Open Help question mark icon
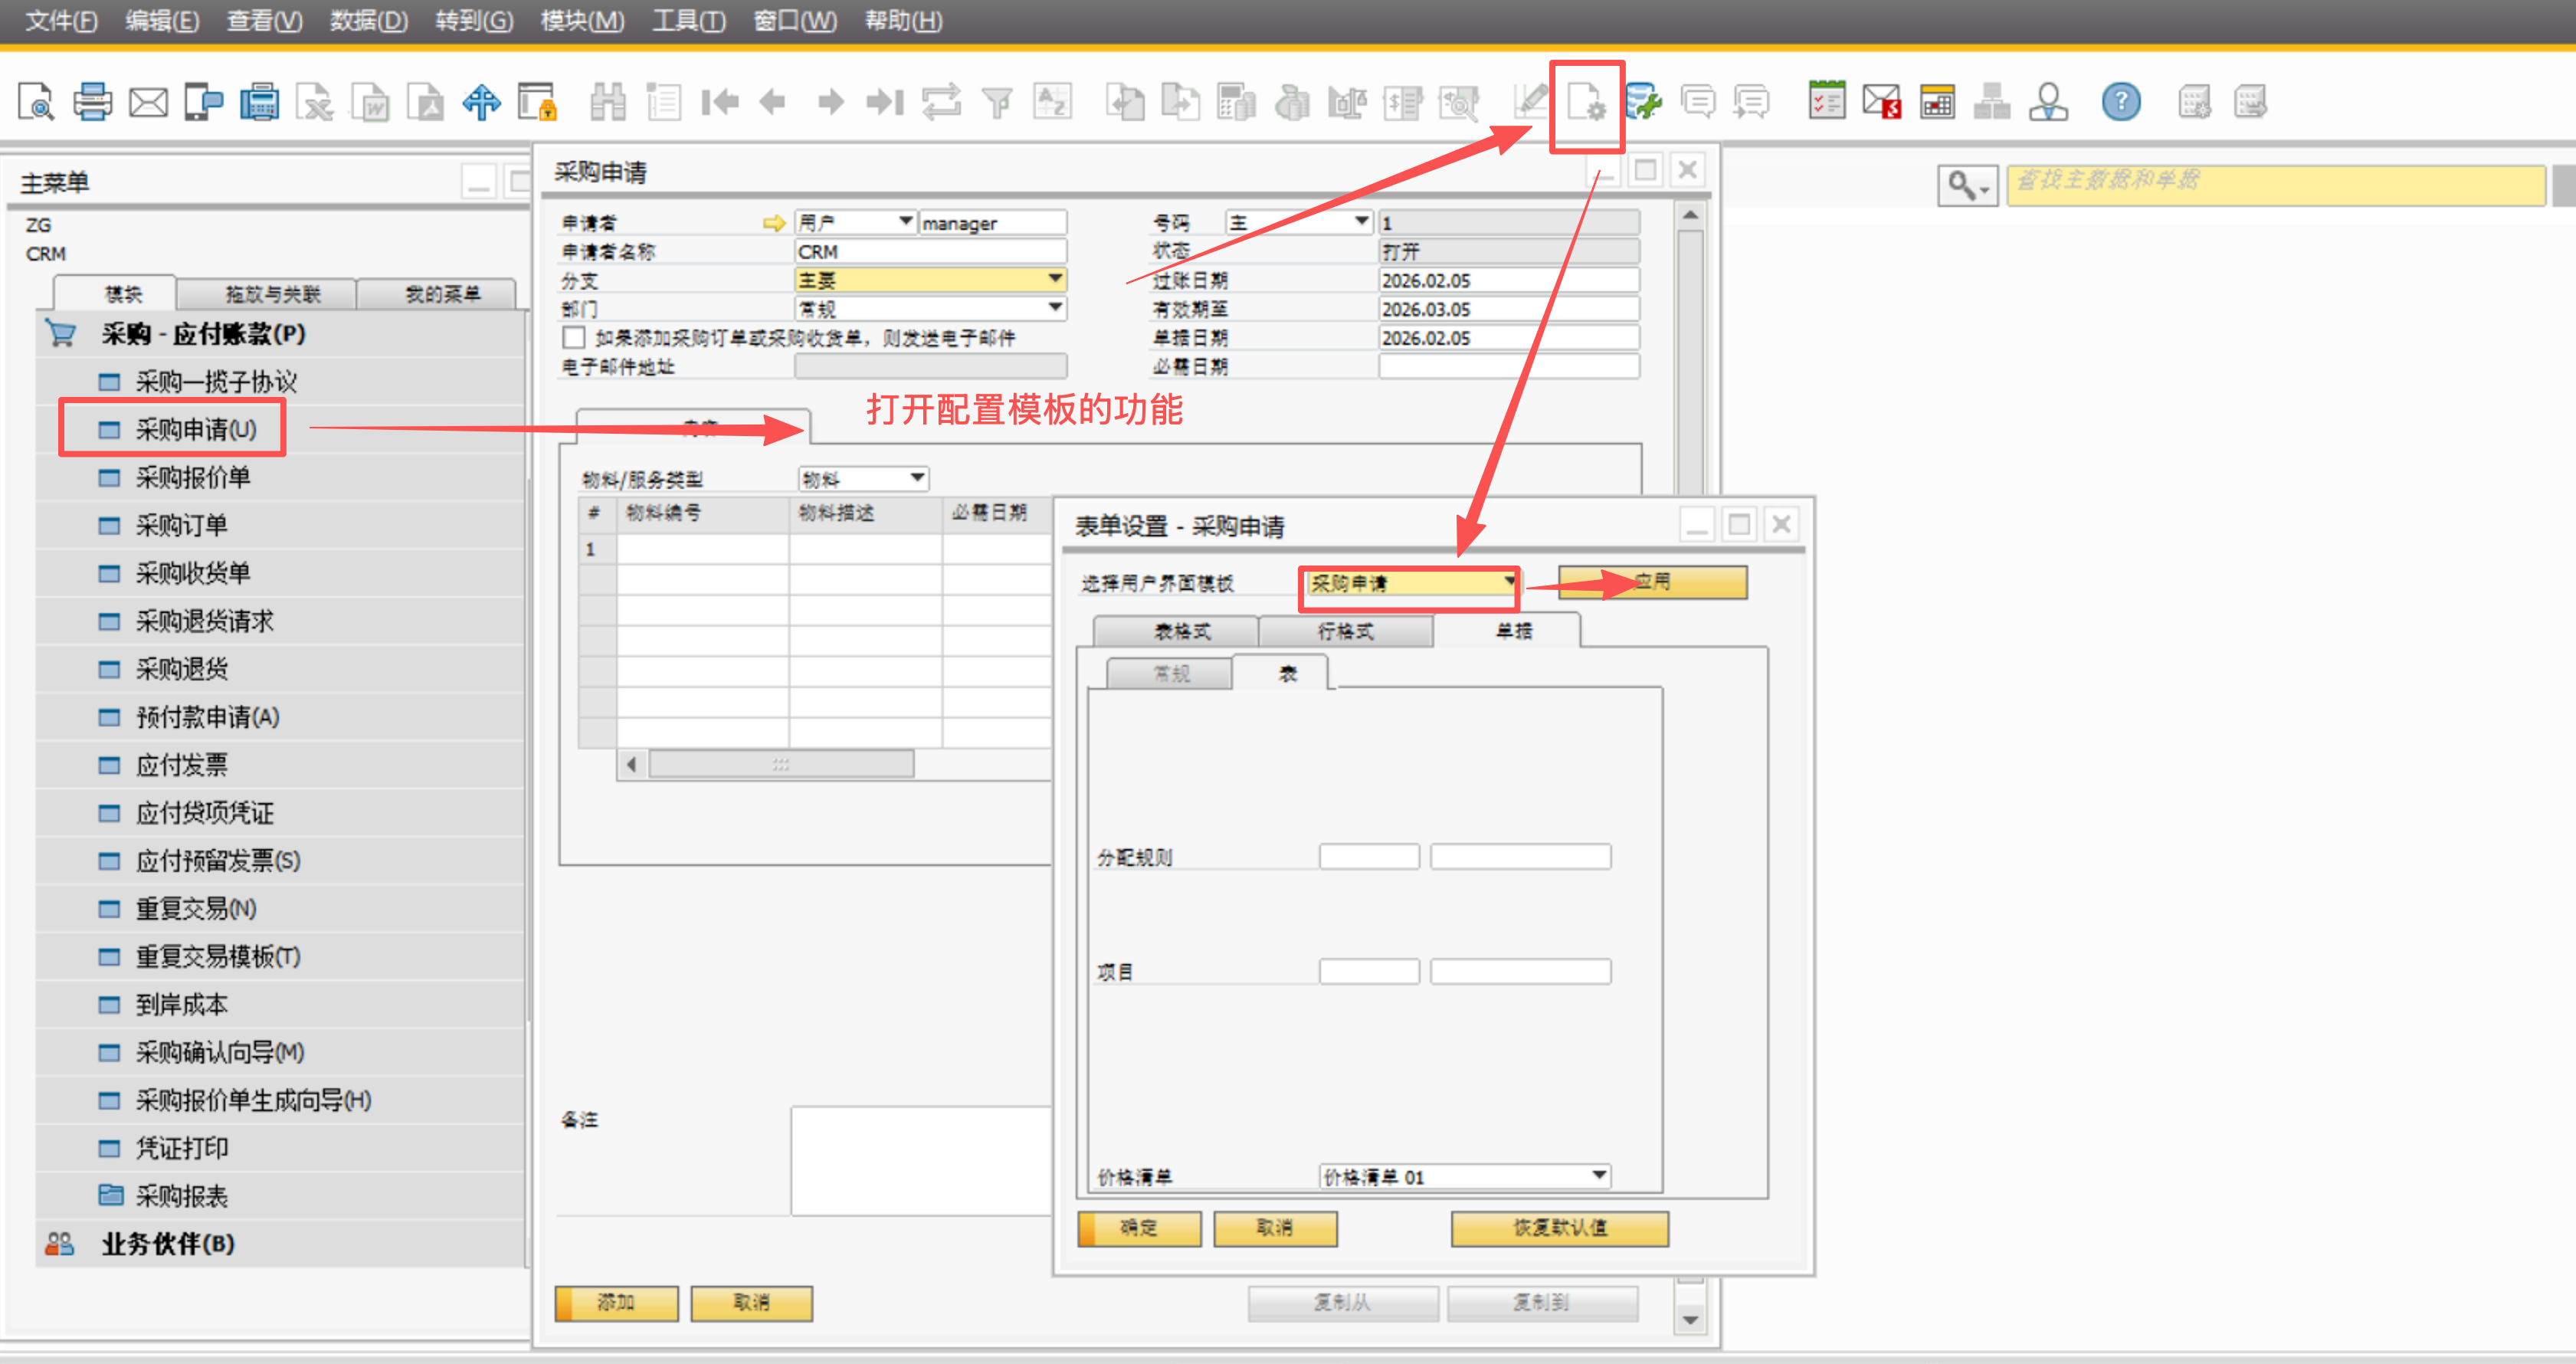Viewport: 2576px width, 1364px height. [2120, 102]
